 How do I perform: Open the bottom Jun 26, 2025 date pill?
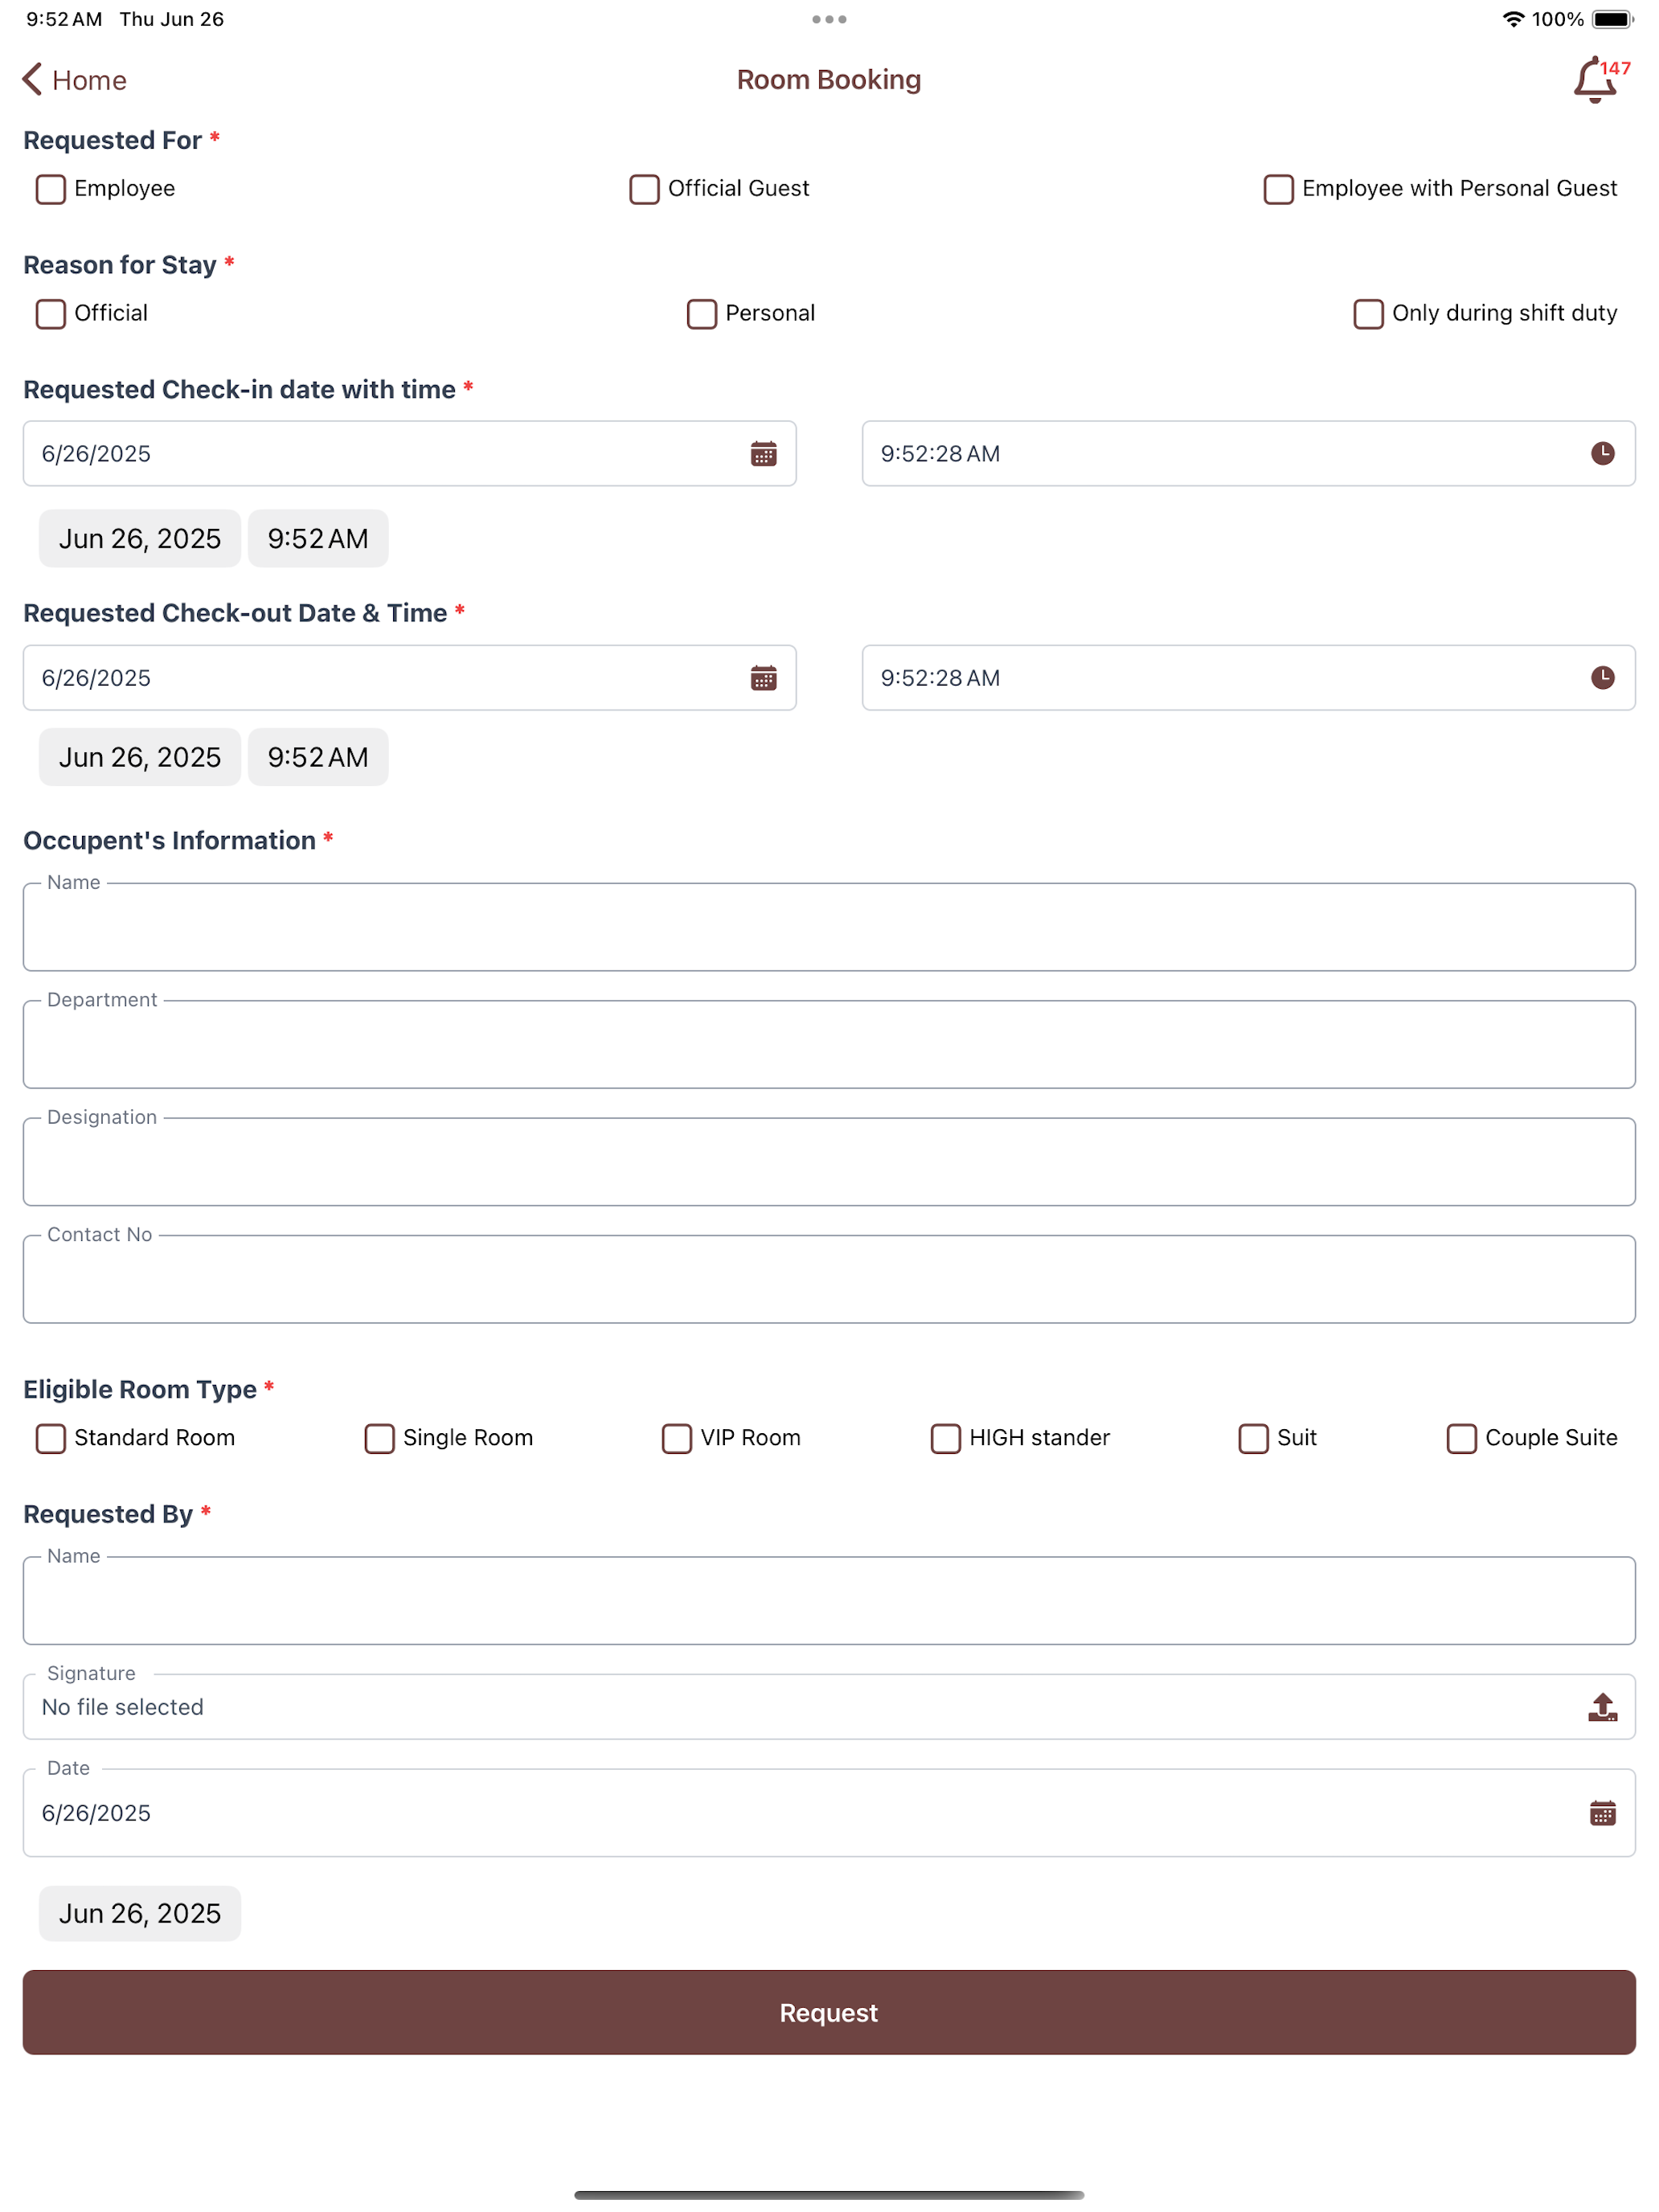(x=140, y=1913)
